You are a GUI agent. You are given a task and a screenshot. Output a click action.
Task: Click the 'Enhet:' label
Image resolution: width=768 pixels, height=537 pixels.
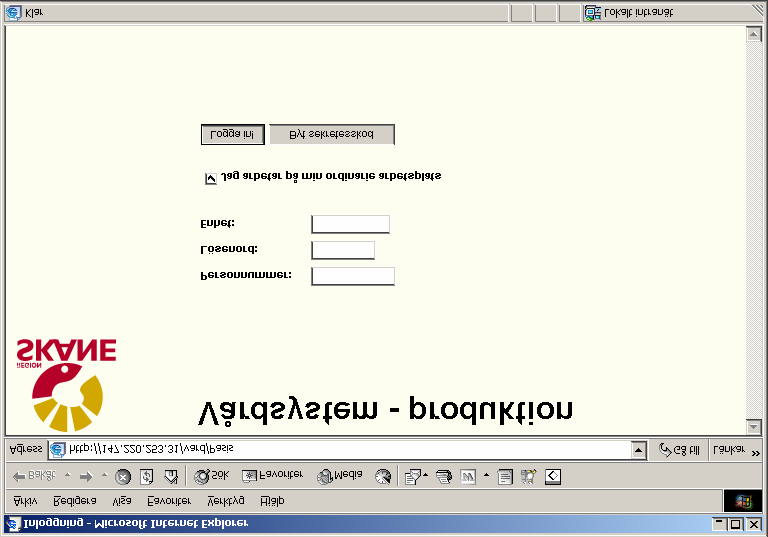[x=217, y=223]
